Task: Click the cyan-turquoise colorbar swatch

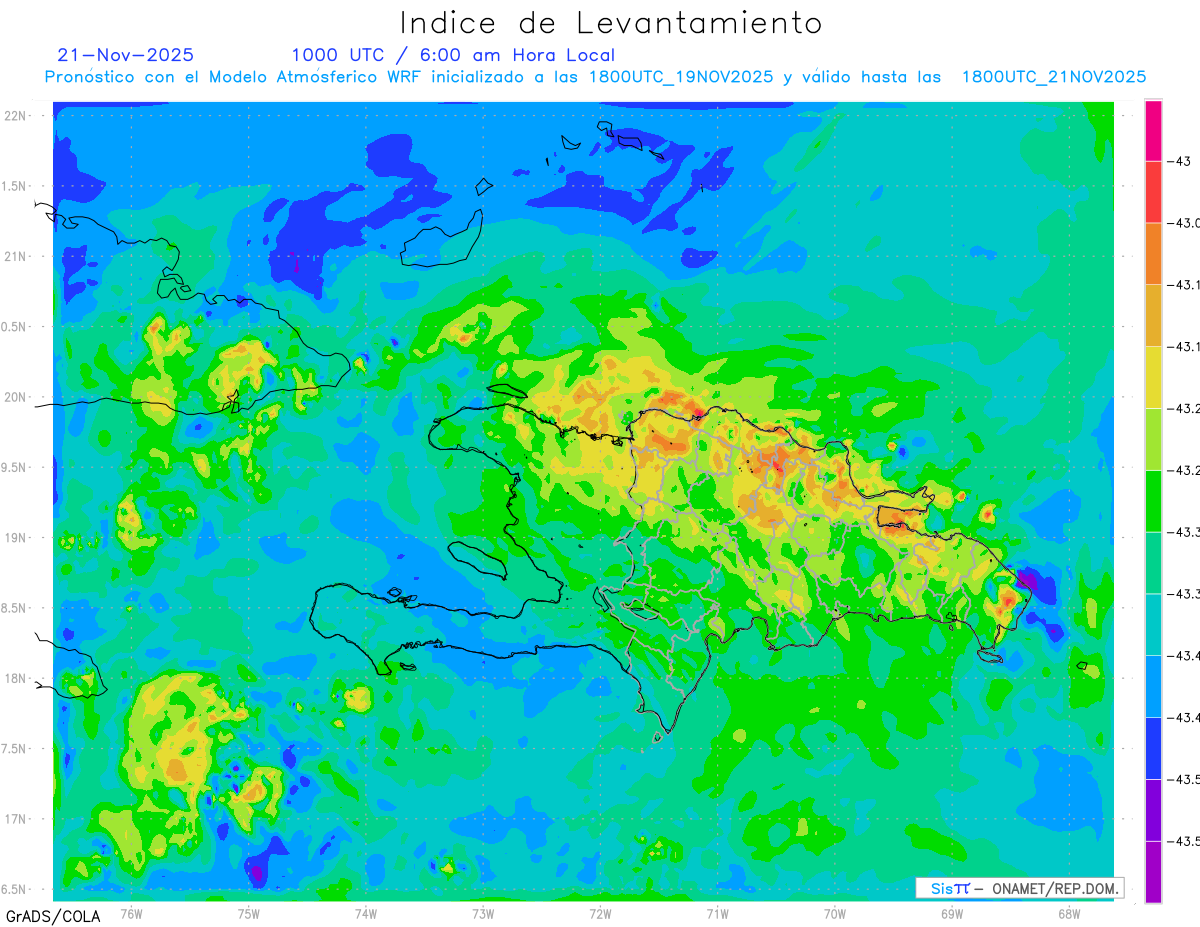Action: click(x=1154, y=625)
